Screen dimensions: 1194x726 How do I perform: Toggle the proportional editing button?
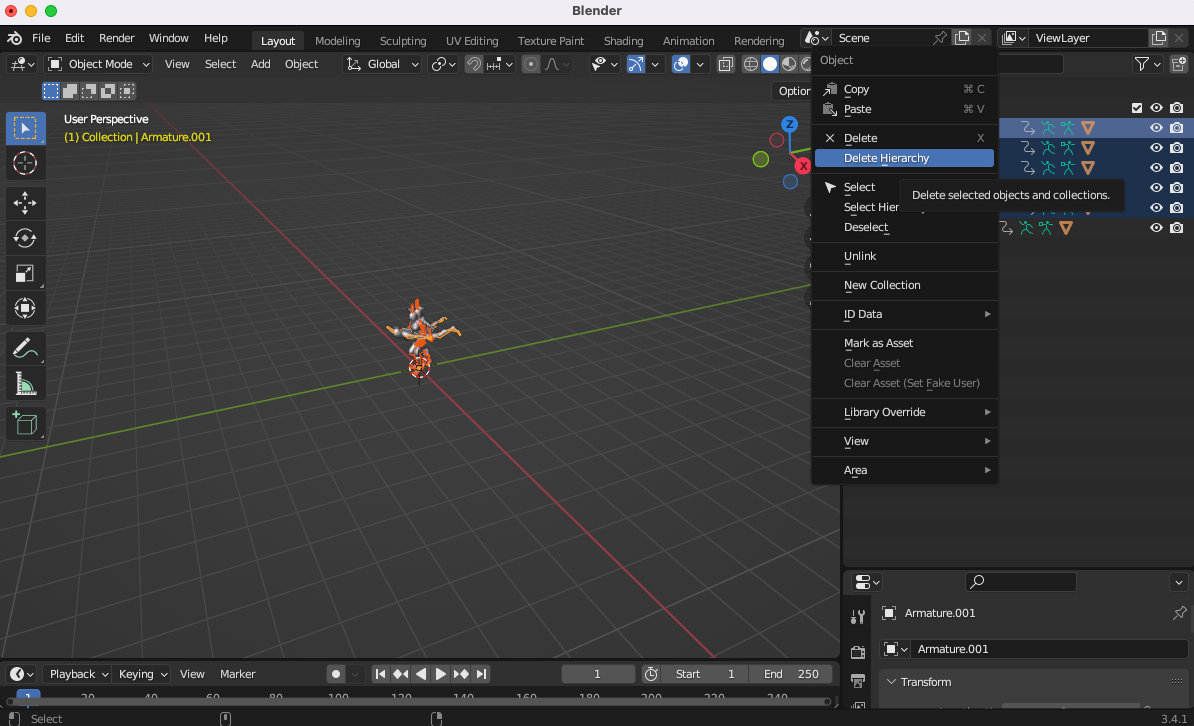click(532, 65)
